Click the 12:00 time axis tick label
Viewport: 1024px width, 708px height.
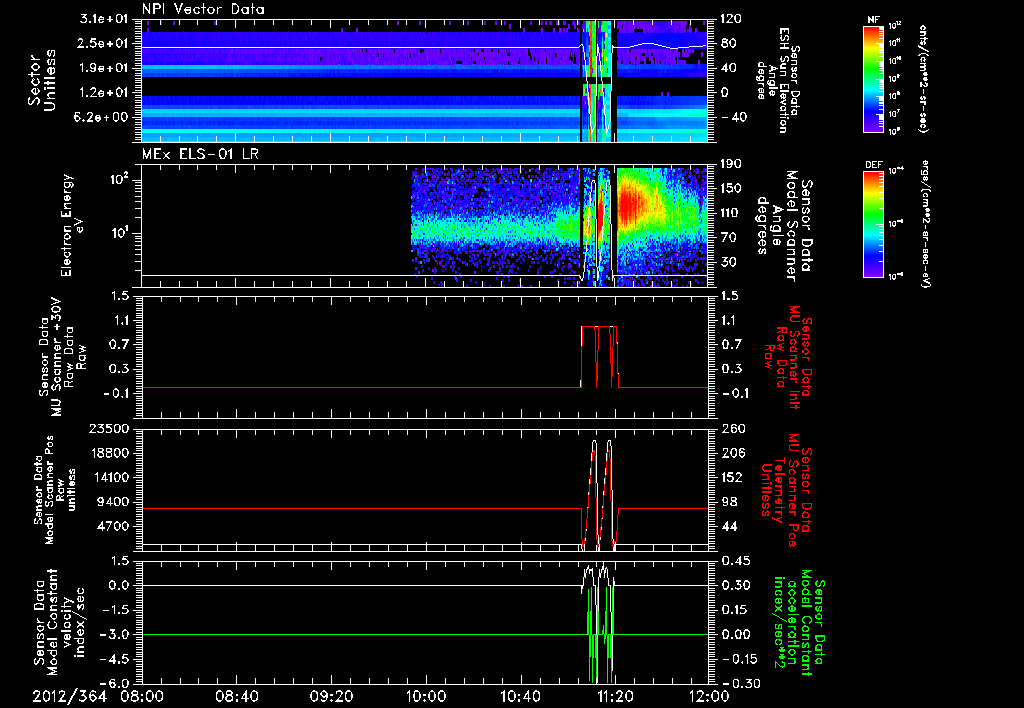(709, 696)
